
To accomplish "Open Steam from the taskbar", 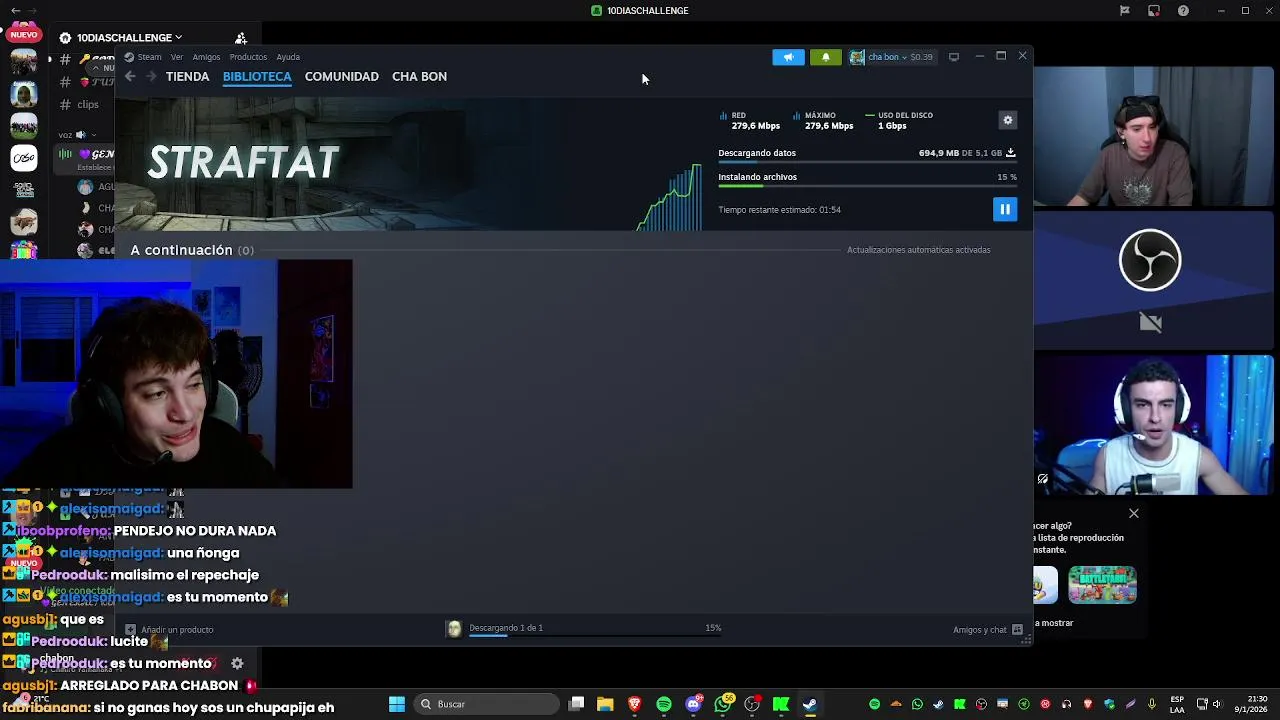I will [810, 704].
